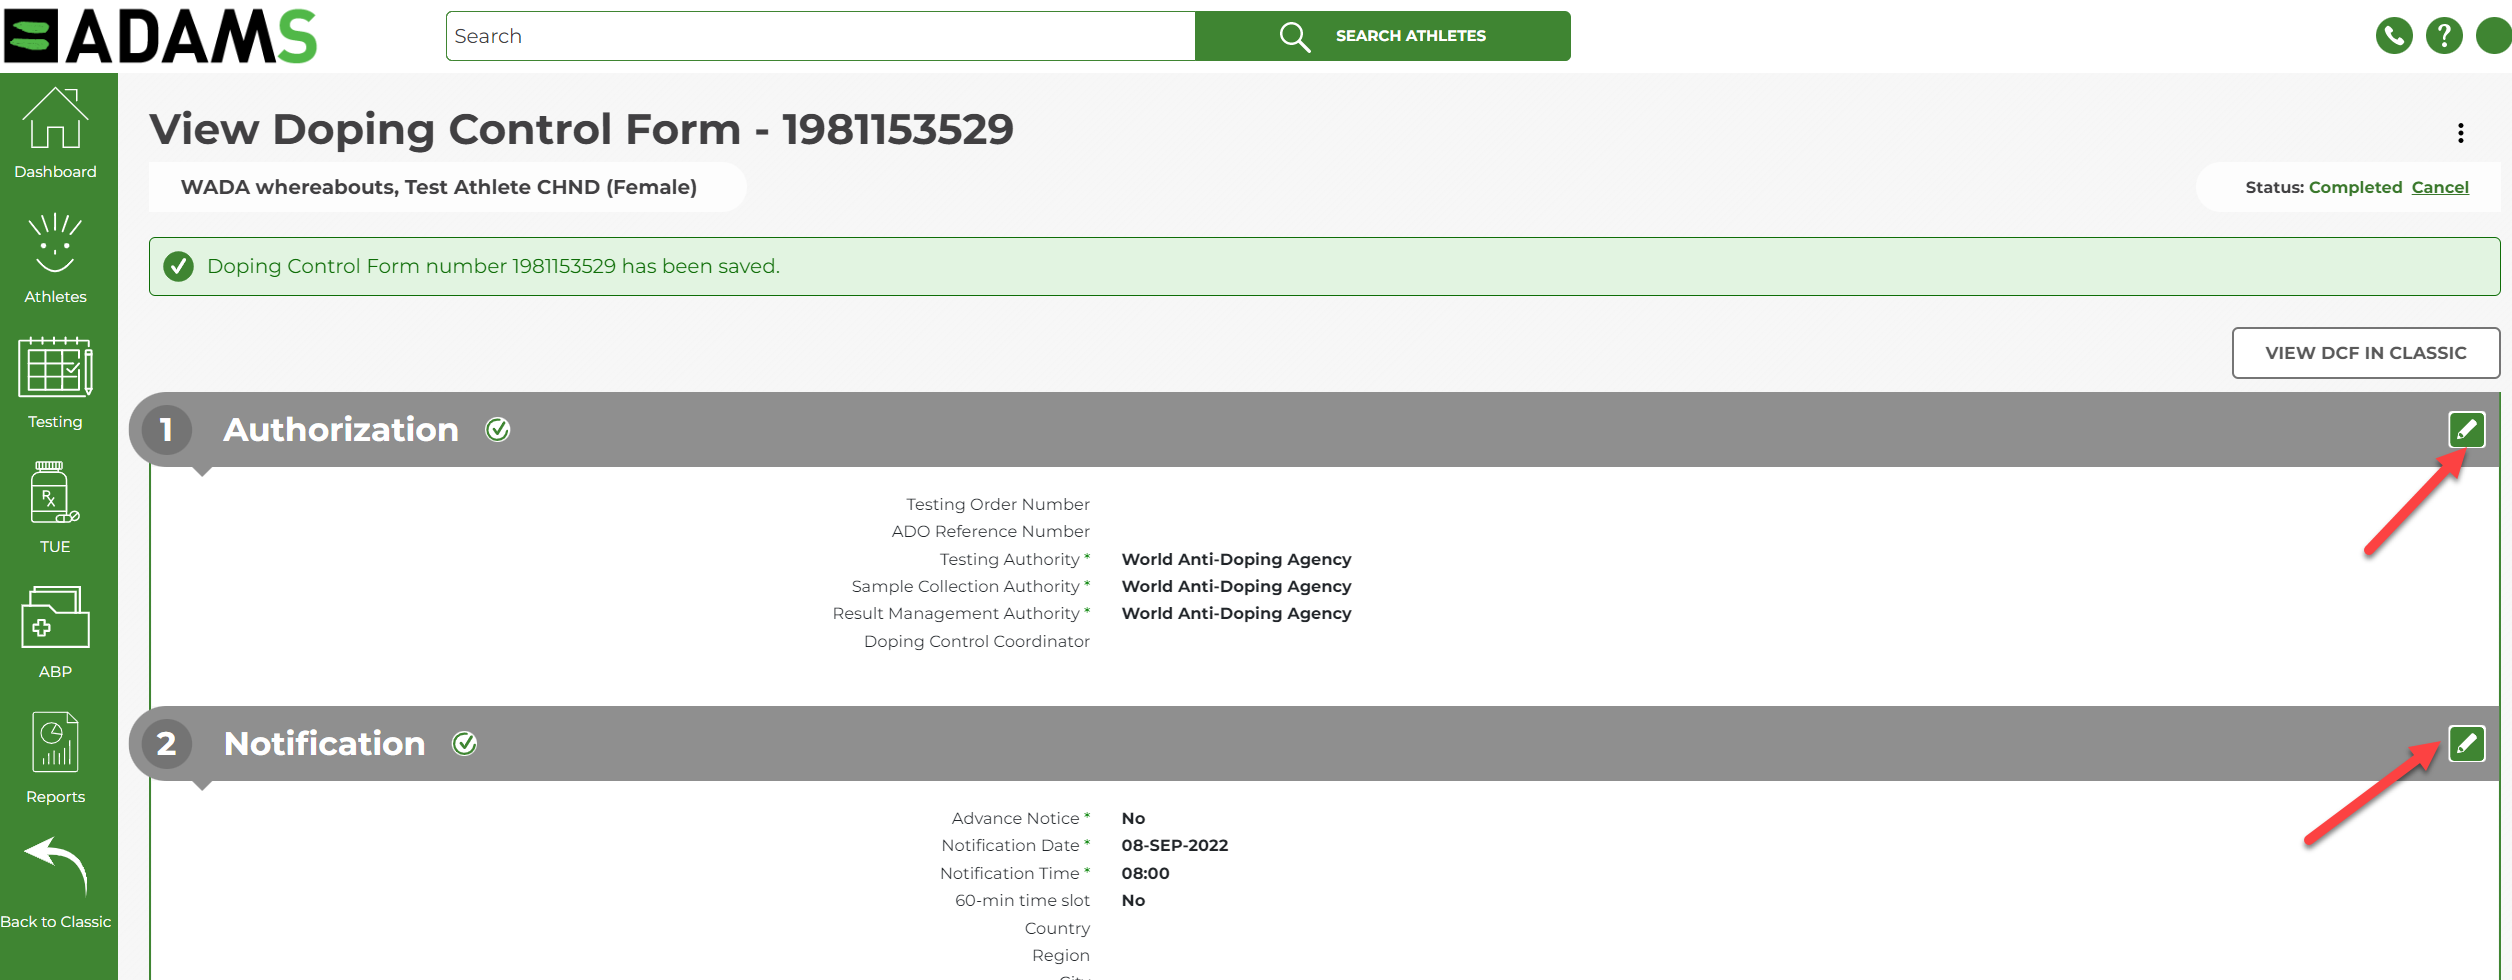The image size is (2512, 980).
Task: Click the View Doping Control Form title
Action: click(581, 129)
